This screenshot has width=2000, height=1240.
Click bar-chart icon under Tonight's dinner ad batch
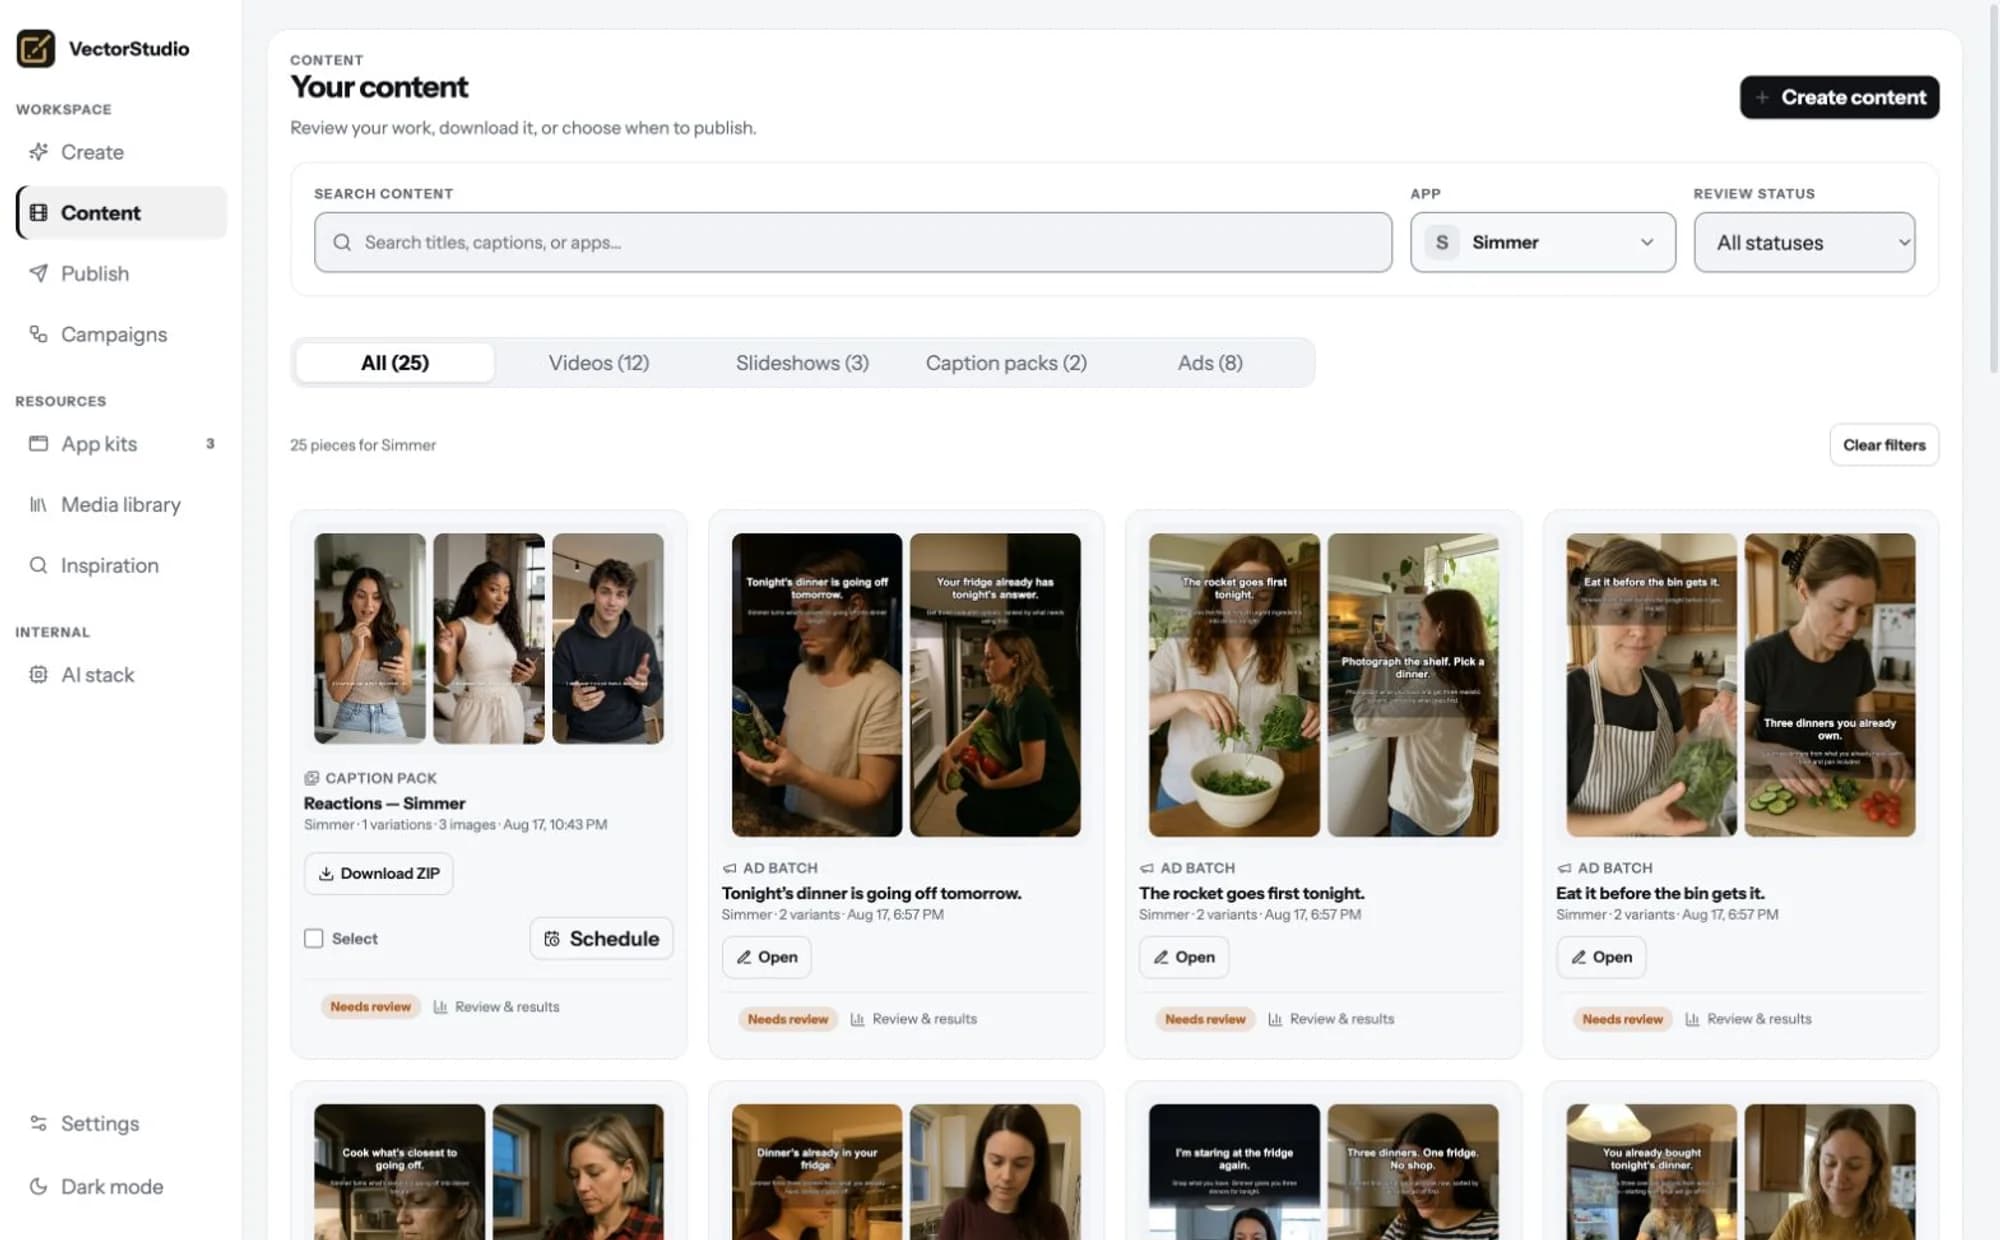(857, 1019)
